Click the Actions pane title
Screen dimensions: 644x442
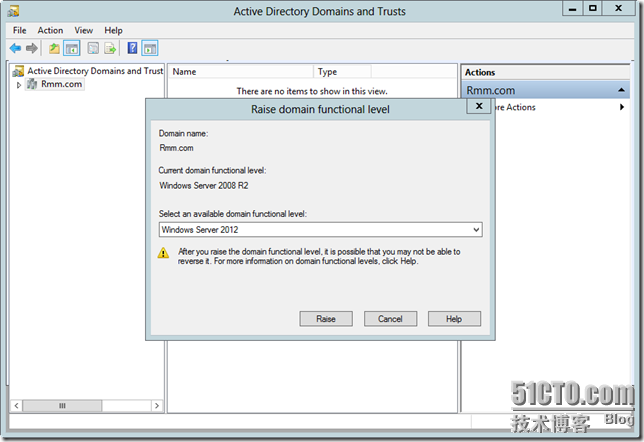tap(480, 72)
